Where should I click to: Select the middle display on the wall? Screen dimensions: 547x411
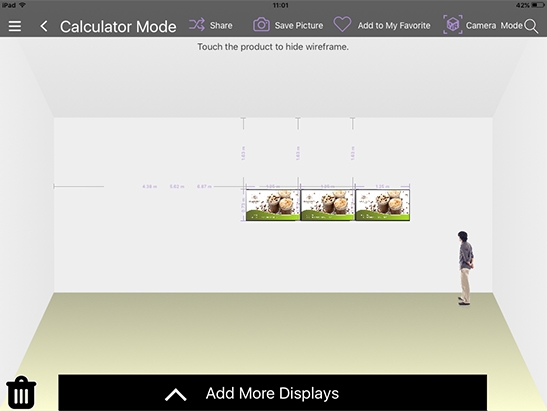(x=327, y=205)
